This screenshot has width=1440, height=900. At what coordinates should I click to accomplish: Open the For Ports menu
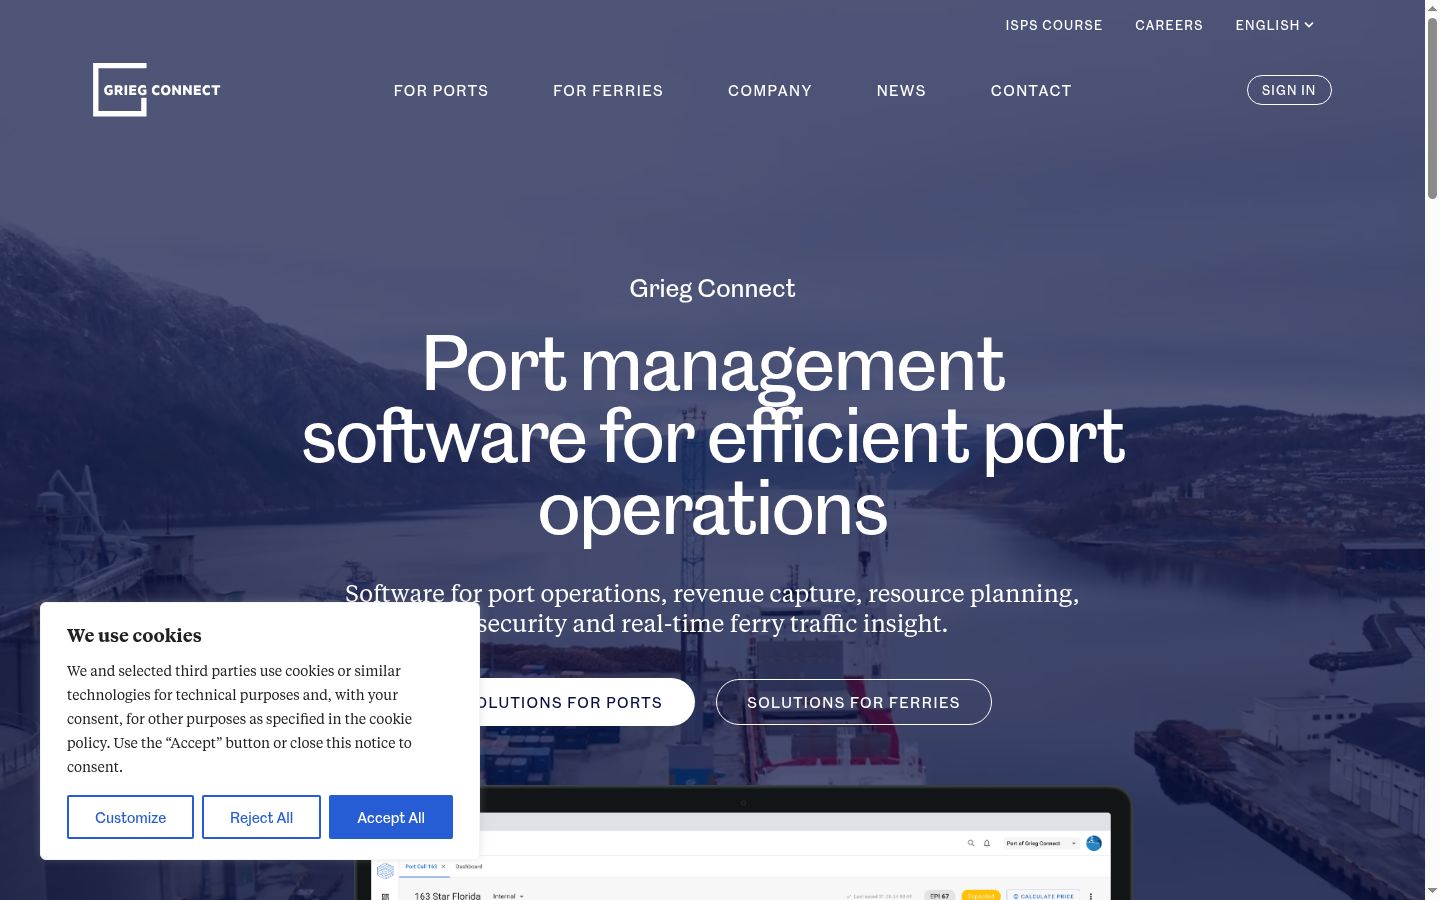[x=441, y=91]
